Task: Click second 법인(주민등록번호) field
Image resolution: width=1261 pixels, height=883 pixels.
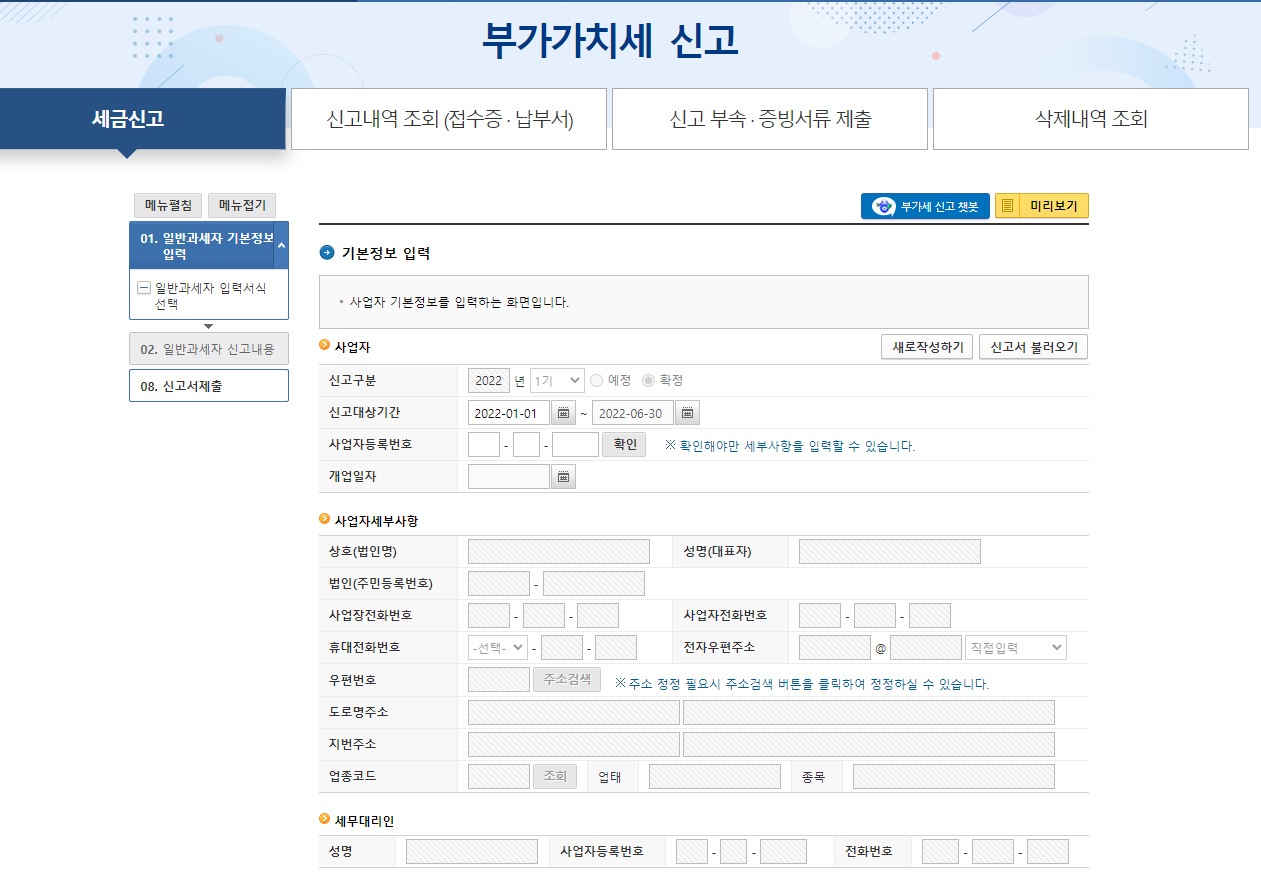Action: click(x=594, y=584)
